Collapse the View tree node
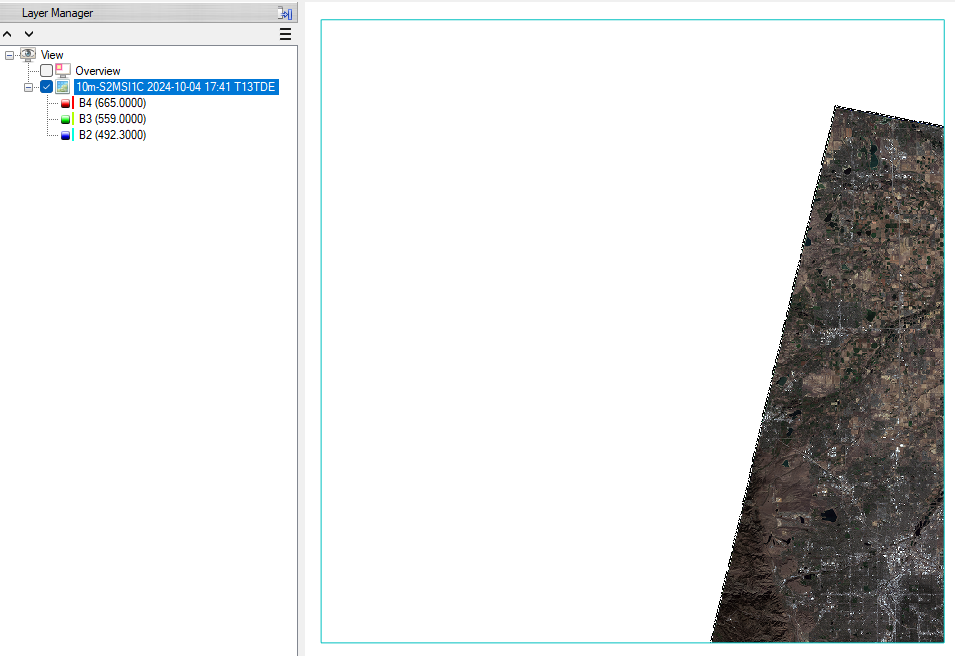955x656 pixels. click(10, 55)
